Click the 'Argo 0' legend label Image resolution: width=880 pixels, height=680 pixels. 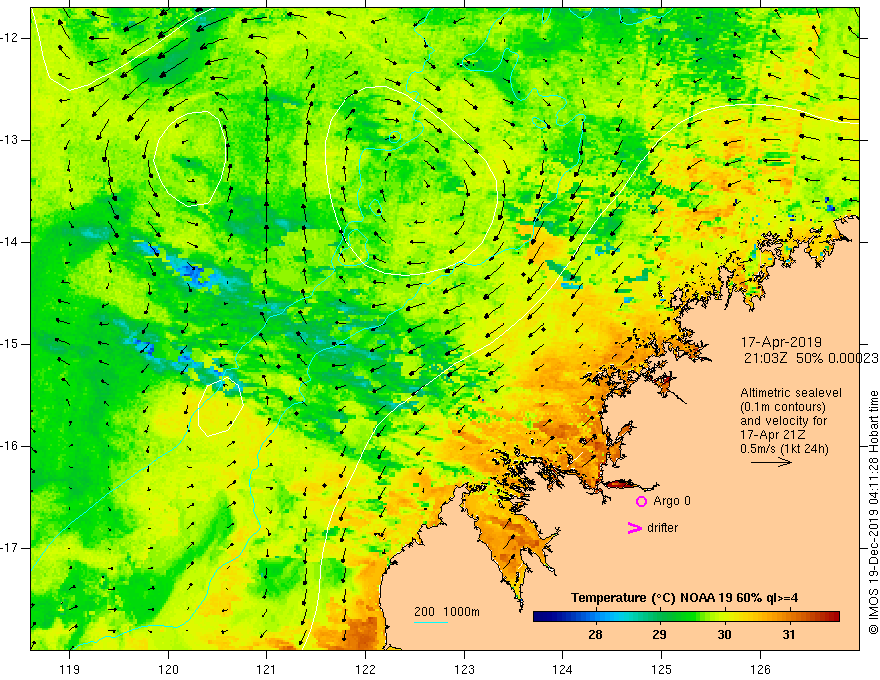click(672, 501)
